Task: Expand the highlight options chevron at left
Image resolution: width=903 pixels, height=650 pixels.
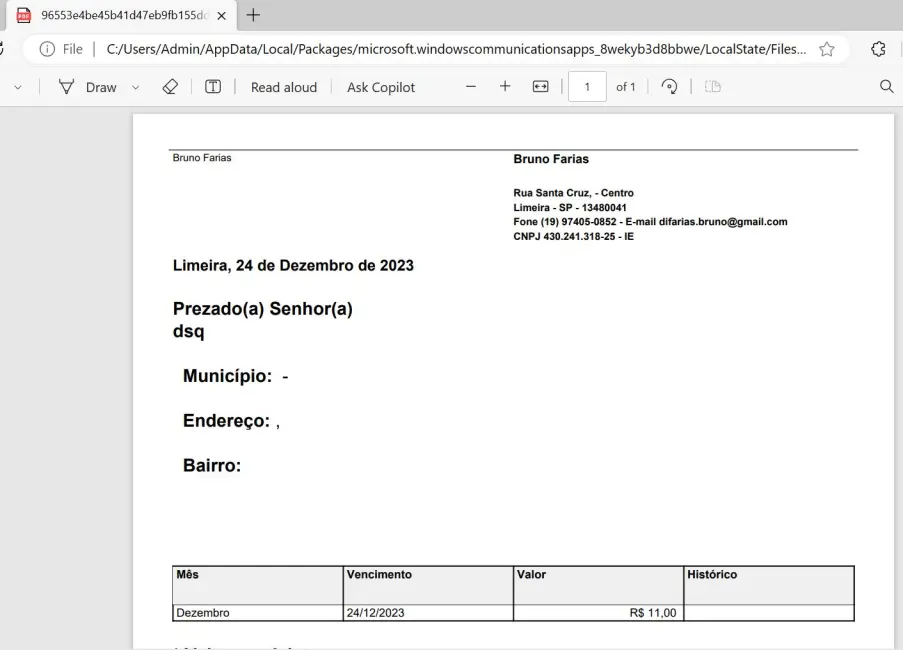Action: (18, 88)
